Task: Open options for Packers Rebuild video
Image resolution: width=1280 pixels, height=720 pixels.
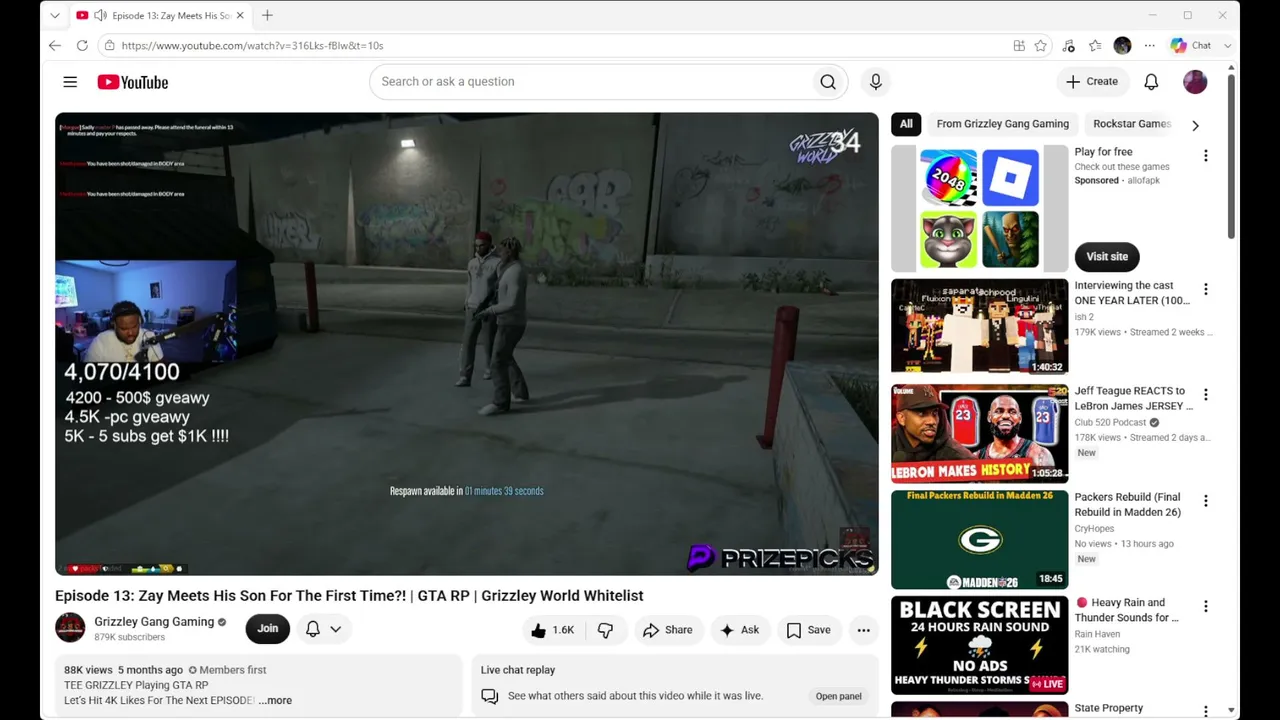Action: 1206,501
